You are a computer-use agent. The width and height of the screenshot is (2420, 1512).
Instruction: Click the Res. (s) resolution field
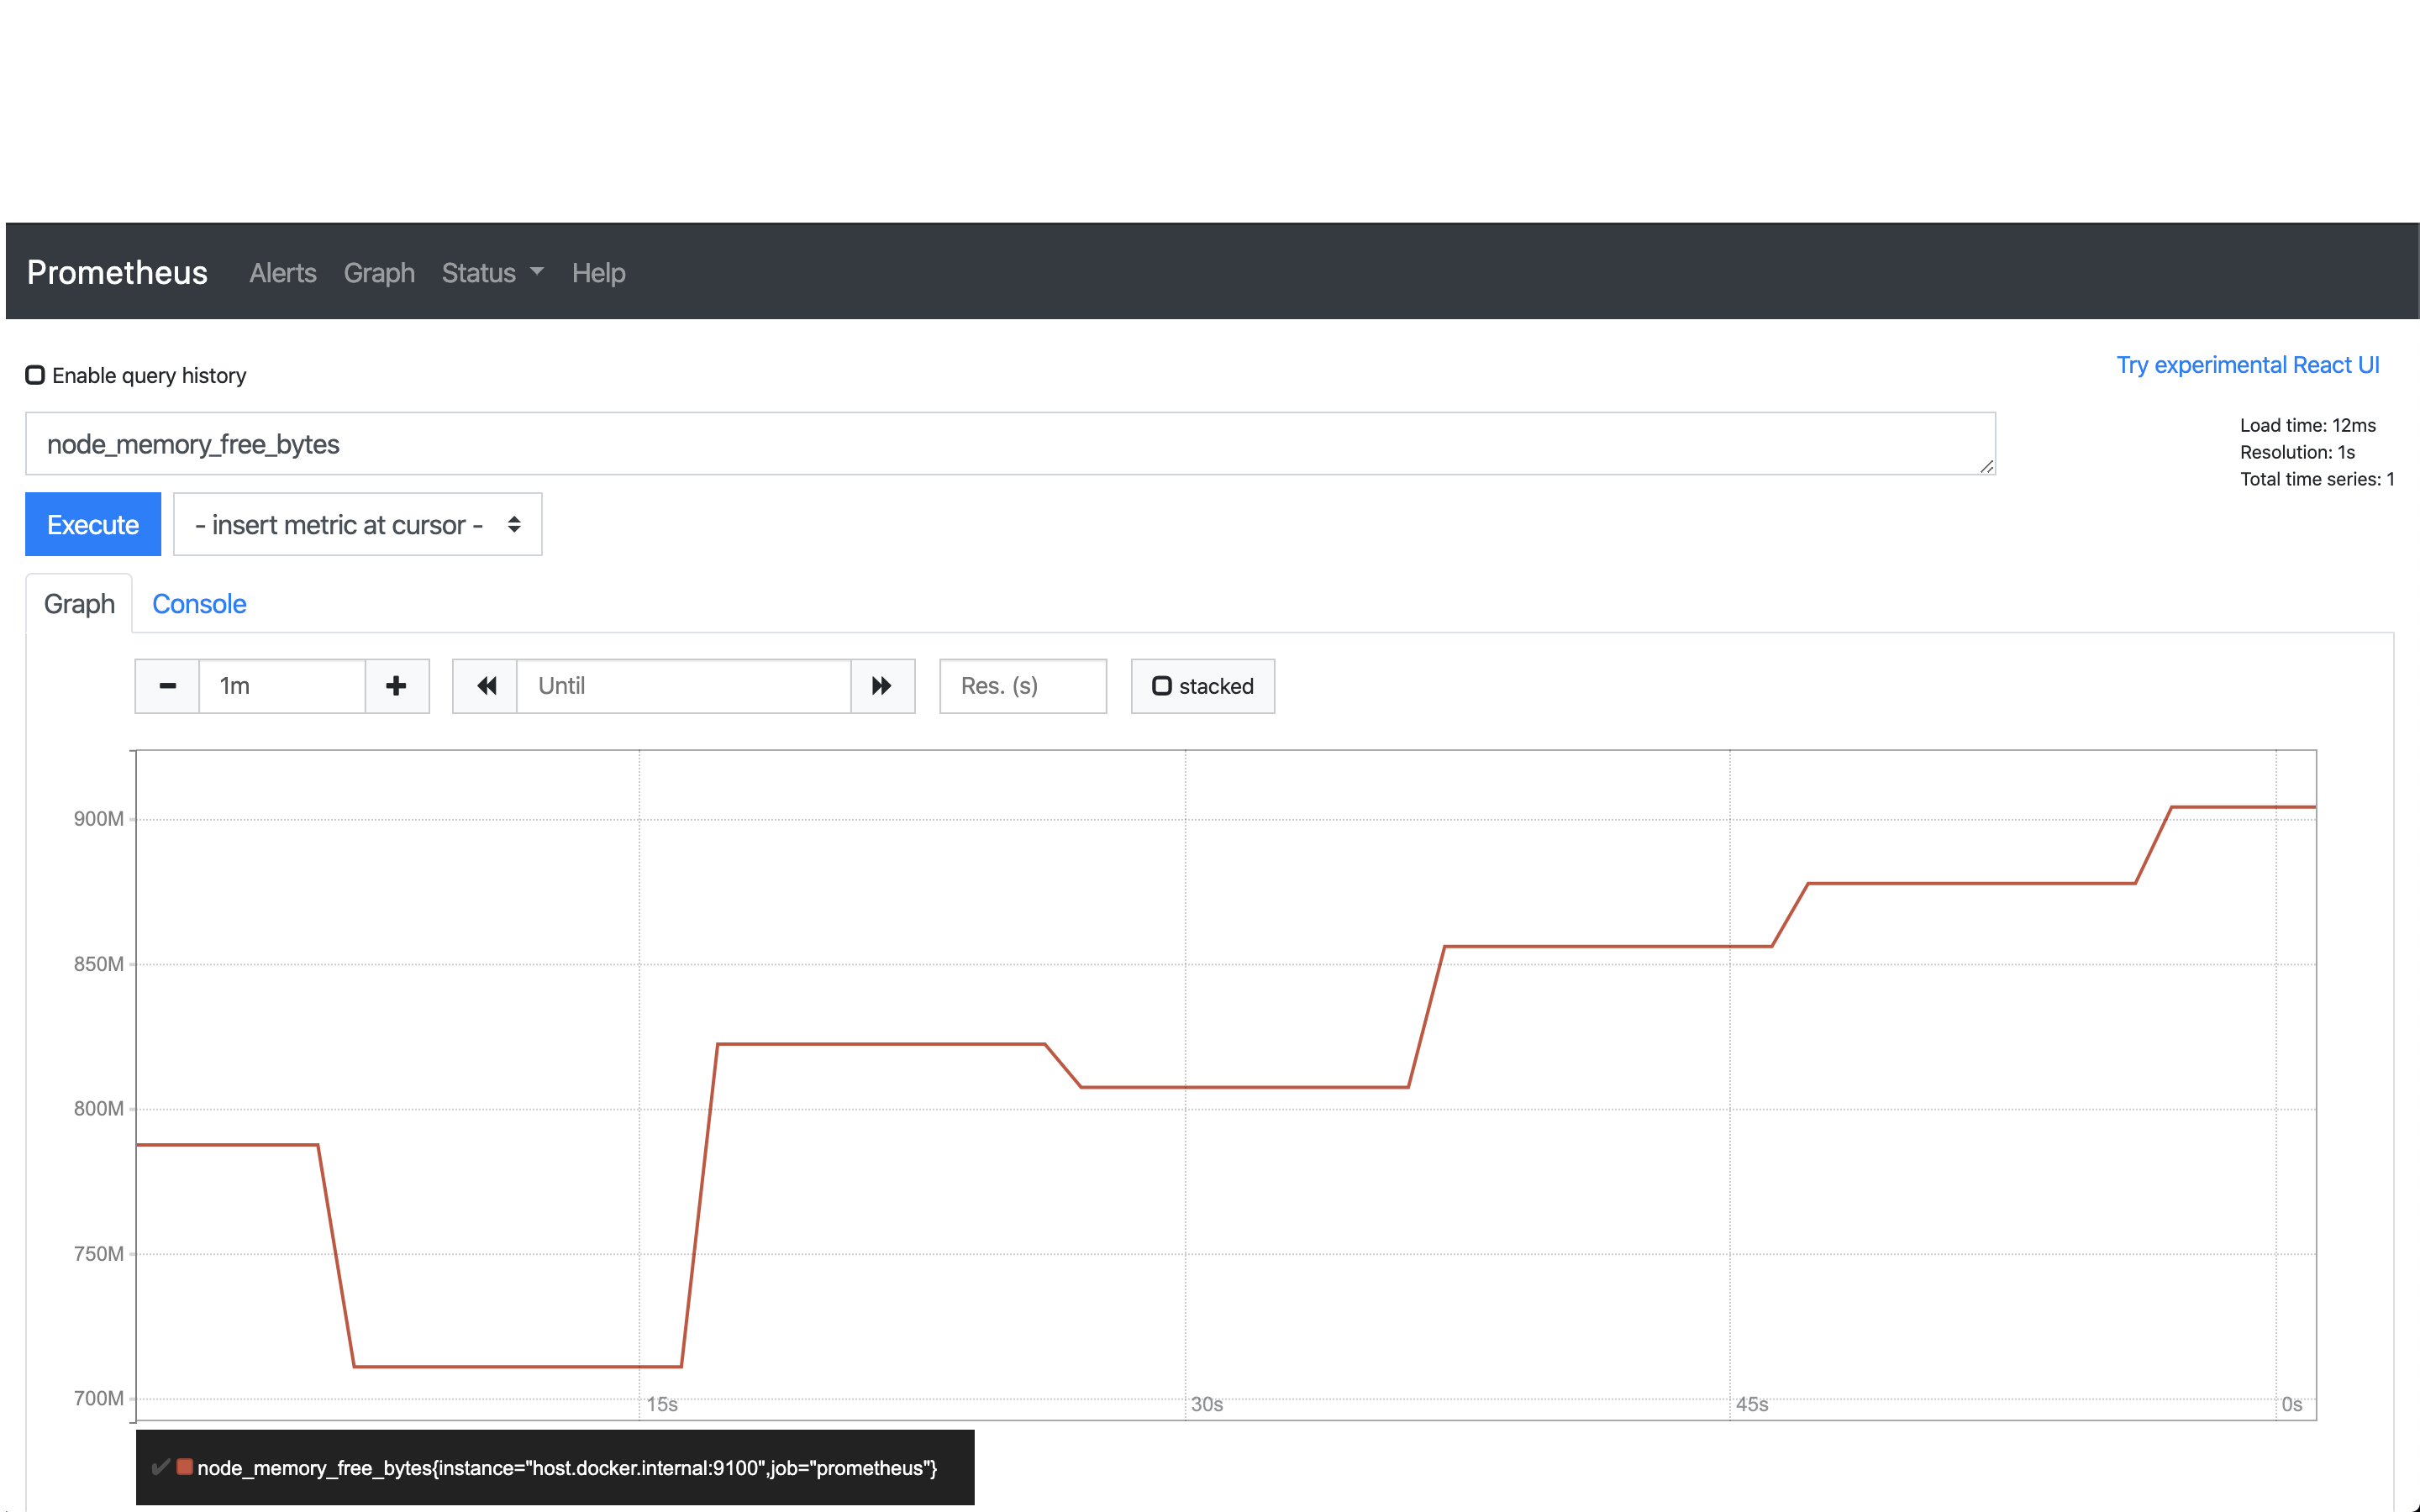(1022, 686)
